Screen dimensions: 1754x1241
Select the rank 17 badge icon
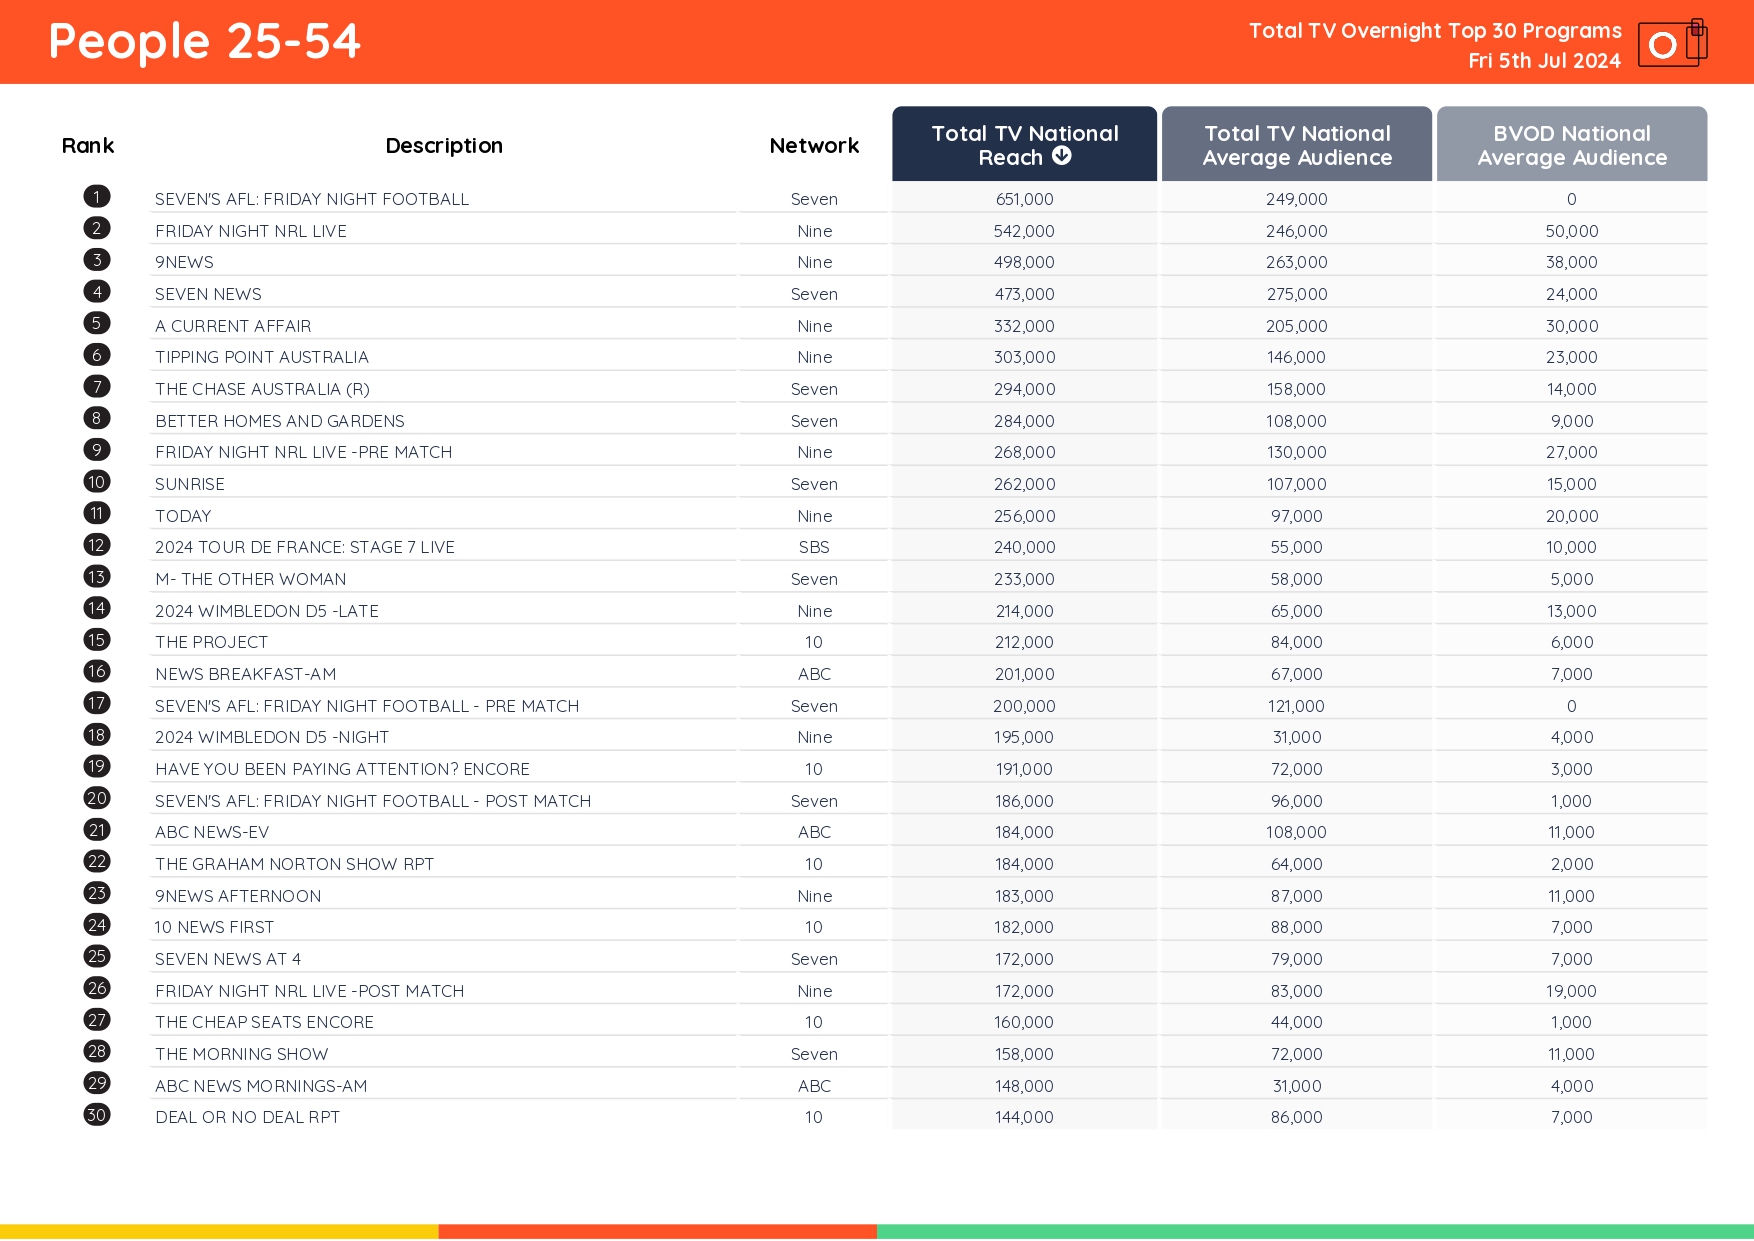(96, 703)
